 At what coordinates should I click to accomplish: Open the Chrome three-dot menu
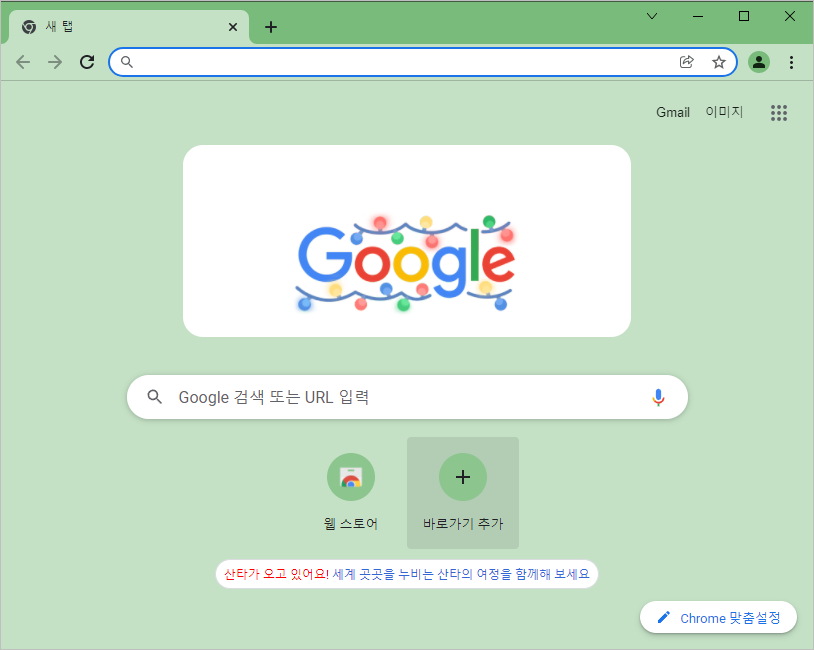[791, 62]
